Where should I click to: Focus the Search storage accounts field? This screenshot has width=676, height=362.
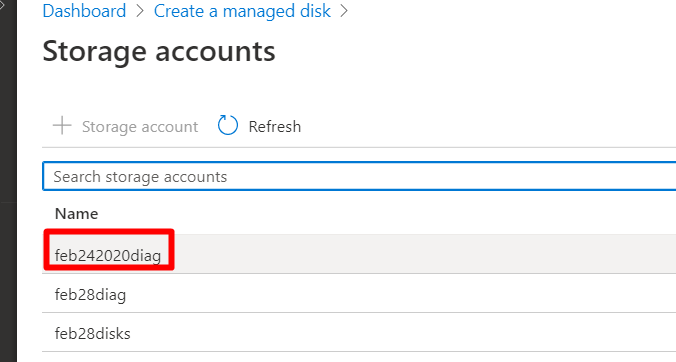pos(359,176)
